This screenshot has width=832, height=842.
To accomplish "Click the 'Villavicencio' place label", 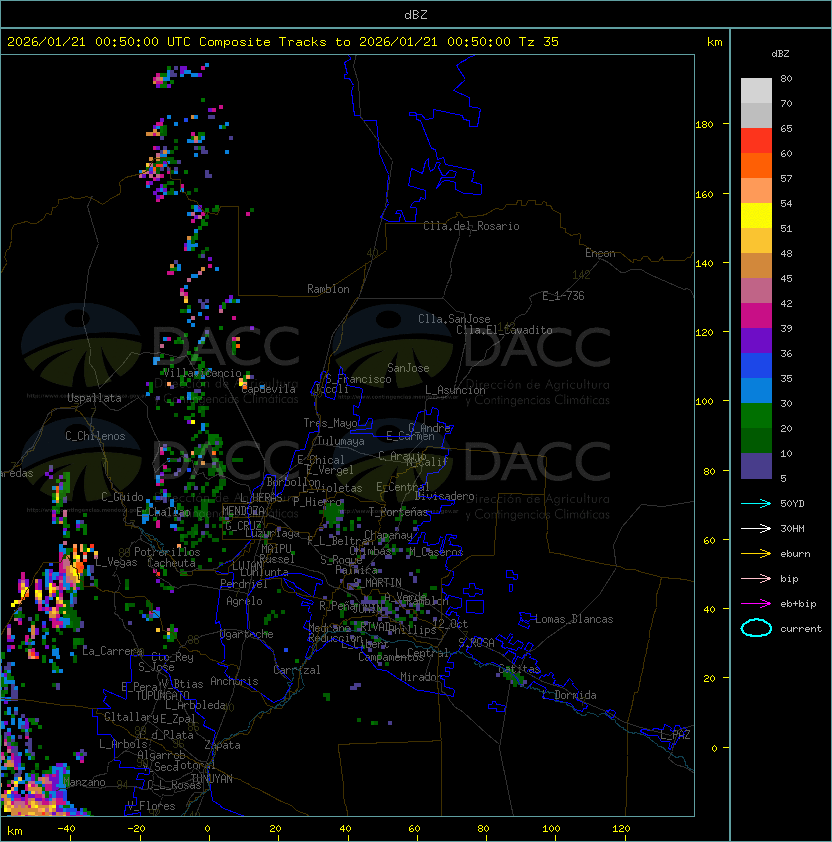I will pyautogui.click(x=202, y=373).
